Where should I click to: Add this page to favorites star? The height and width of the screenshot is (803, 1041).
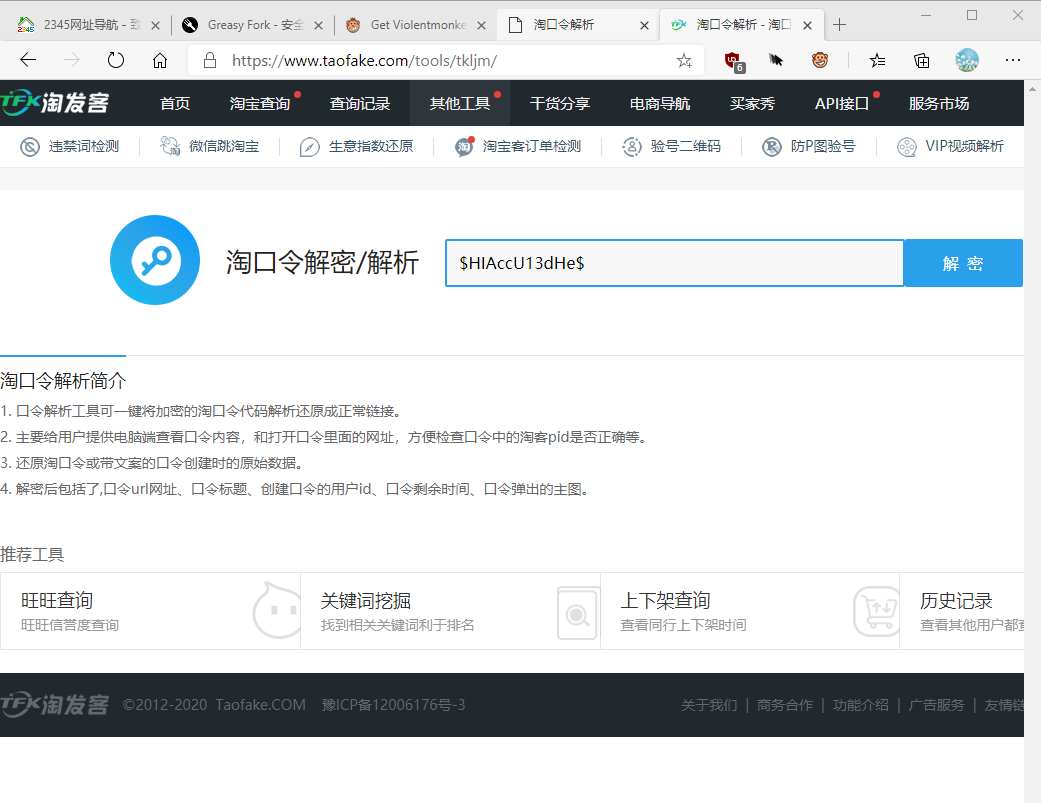pyautogui.click(x=684, y=61)
